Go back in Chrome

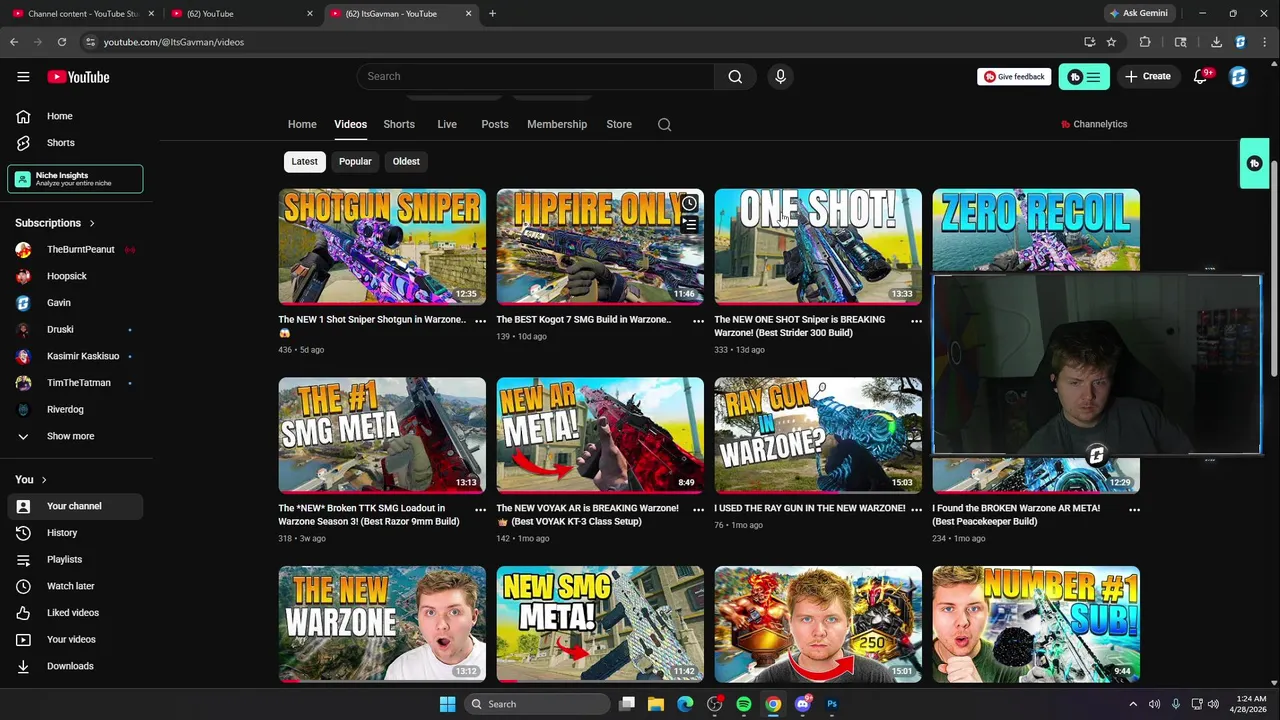click(14, 42)
